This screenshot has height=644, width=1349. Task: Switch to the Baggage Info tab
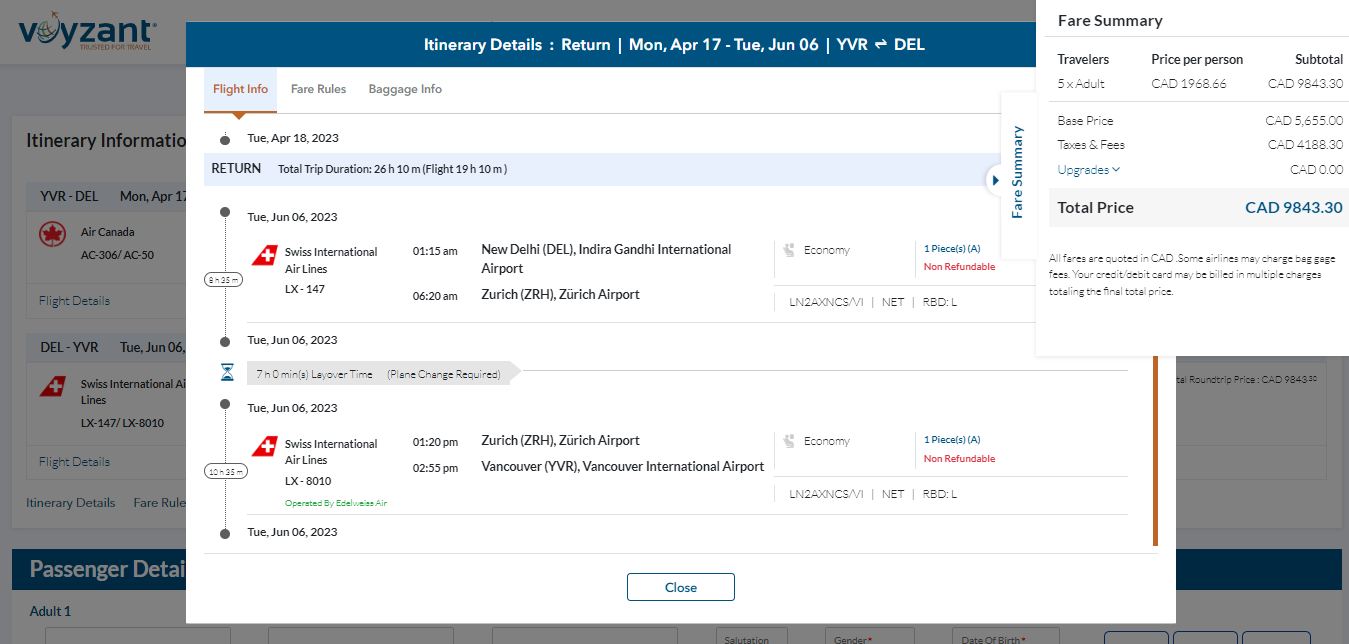click(x=405, y=89)
